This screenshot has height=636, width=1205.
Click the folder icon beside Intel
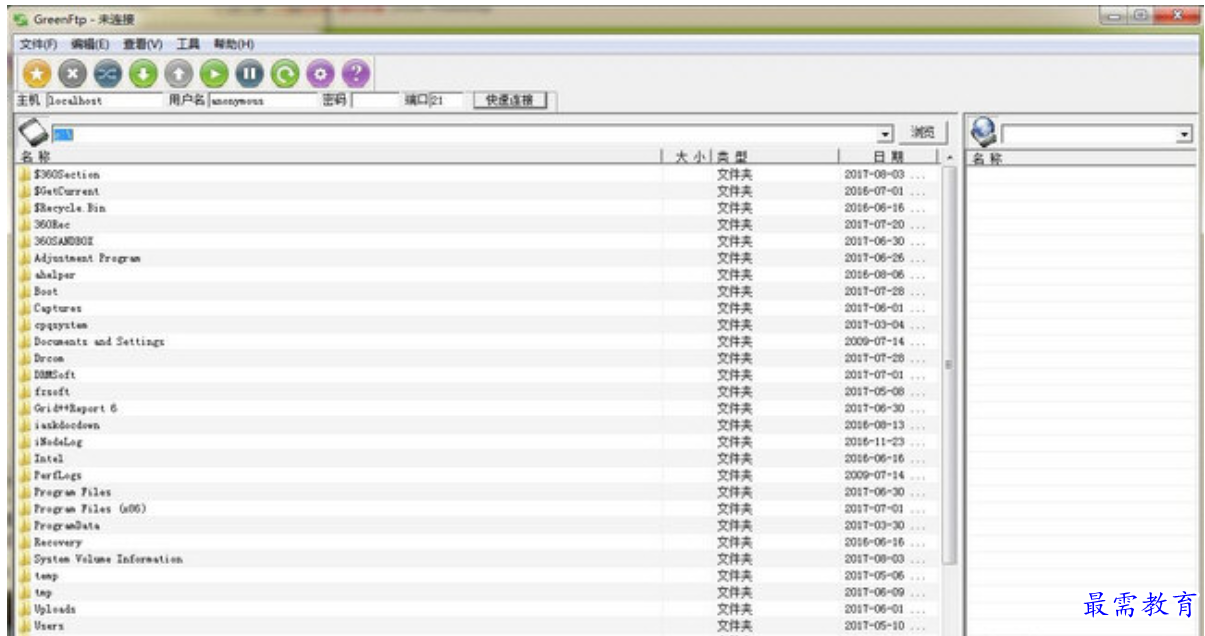point(25,458)
